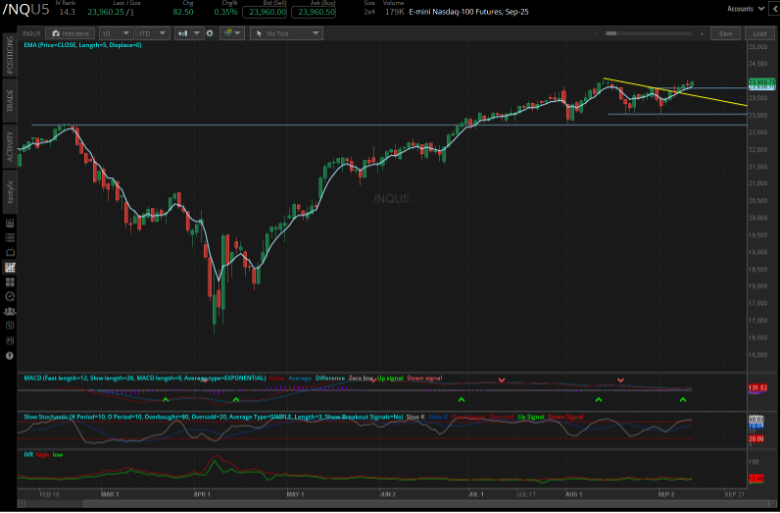Open the grid layout icon in sidebar
780x513 pixels.
9,282
